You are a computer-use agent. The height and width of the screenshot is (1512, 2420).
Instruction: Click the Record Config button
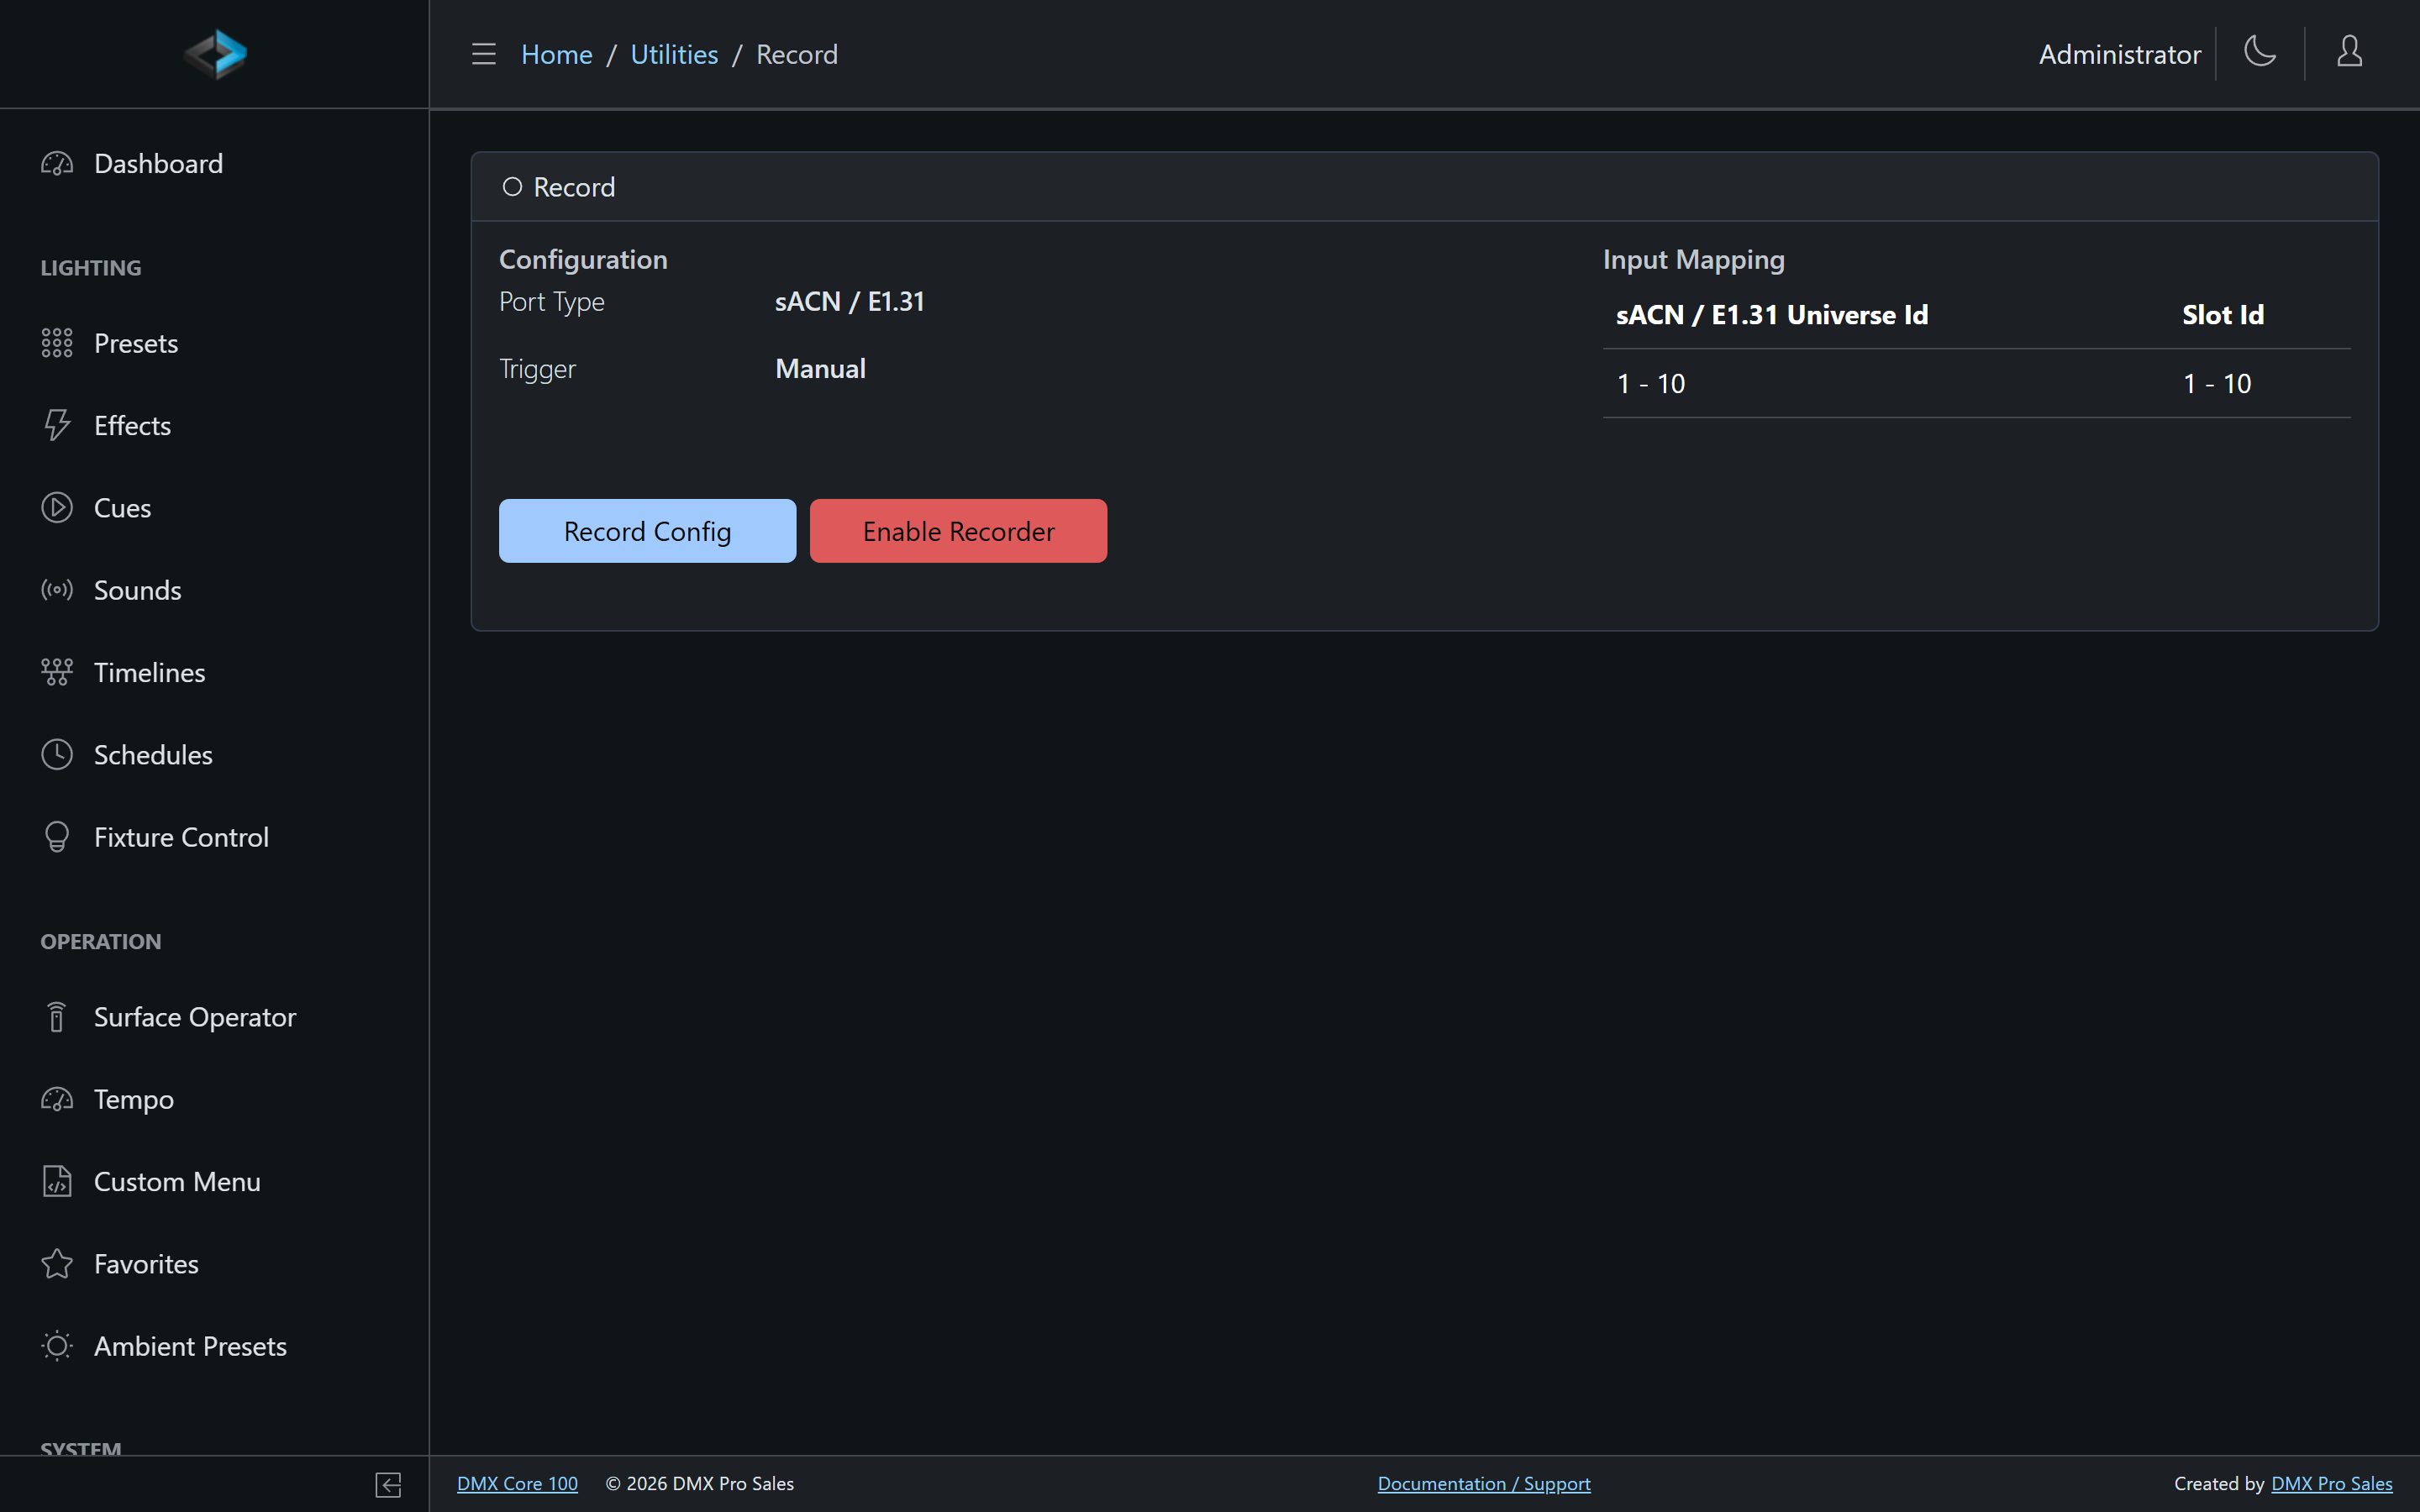coord(647,531)
